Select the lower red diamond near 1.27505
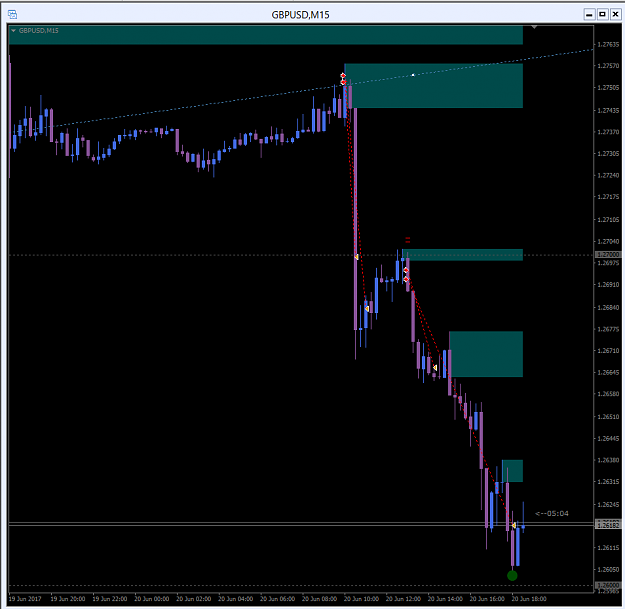 343,82
